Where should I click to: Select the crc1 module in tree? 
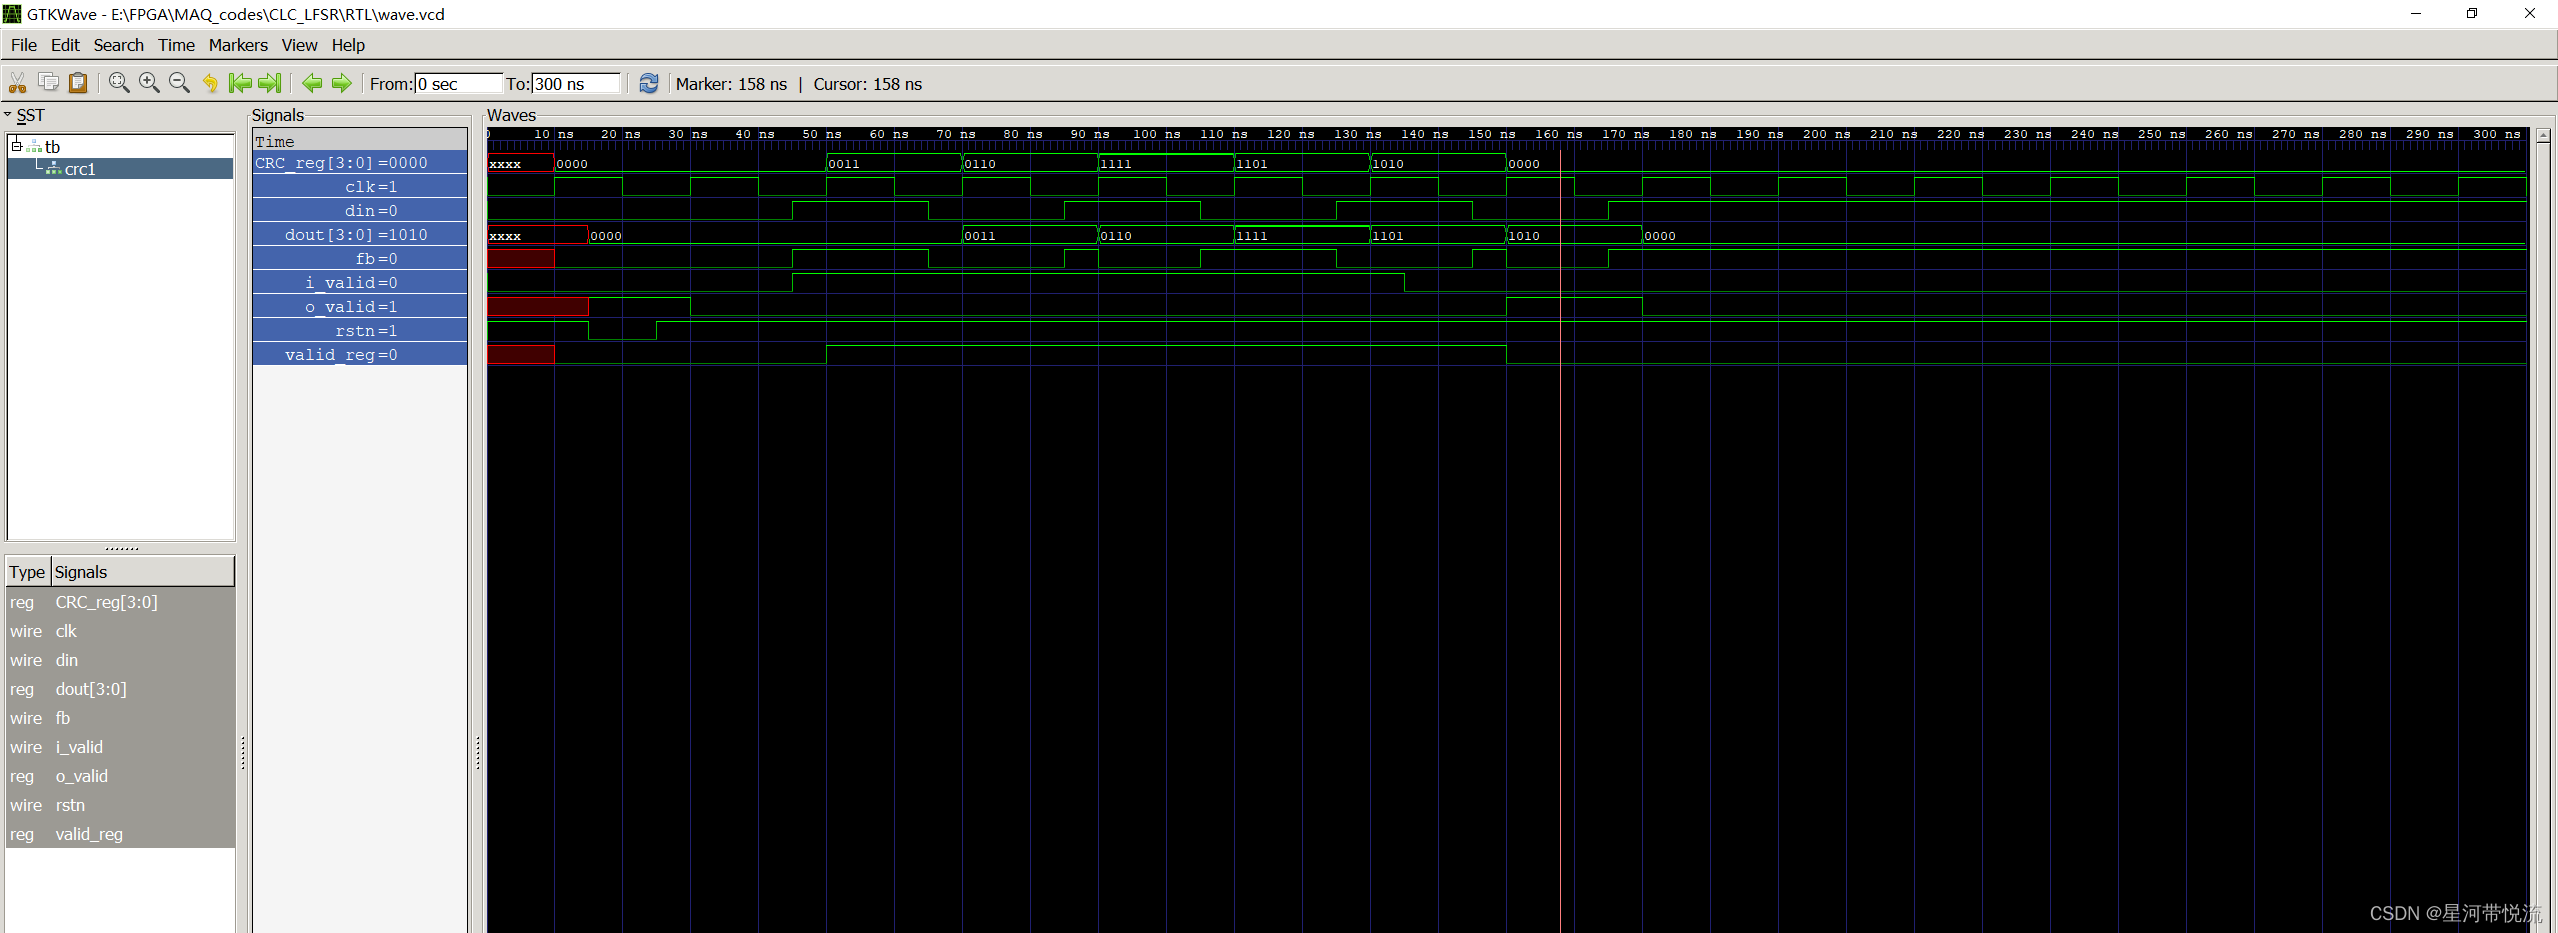coord(80,169)
